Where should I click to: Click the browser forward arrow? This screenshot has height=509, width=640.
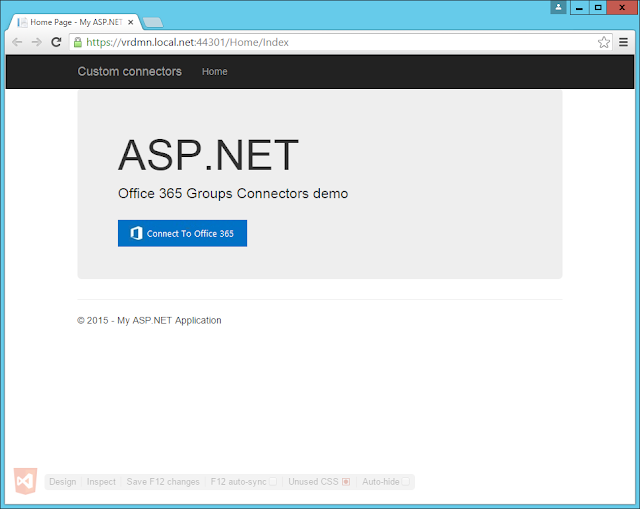tap(37, 42)
